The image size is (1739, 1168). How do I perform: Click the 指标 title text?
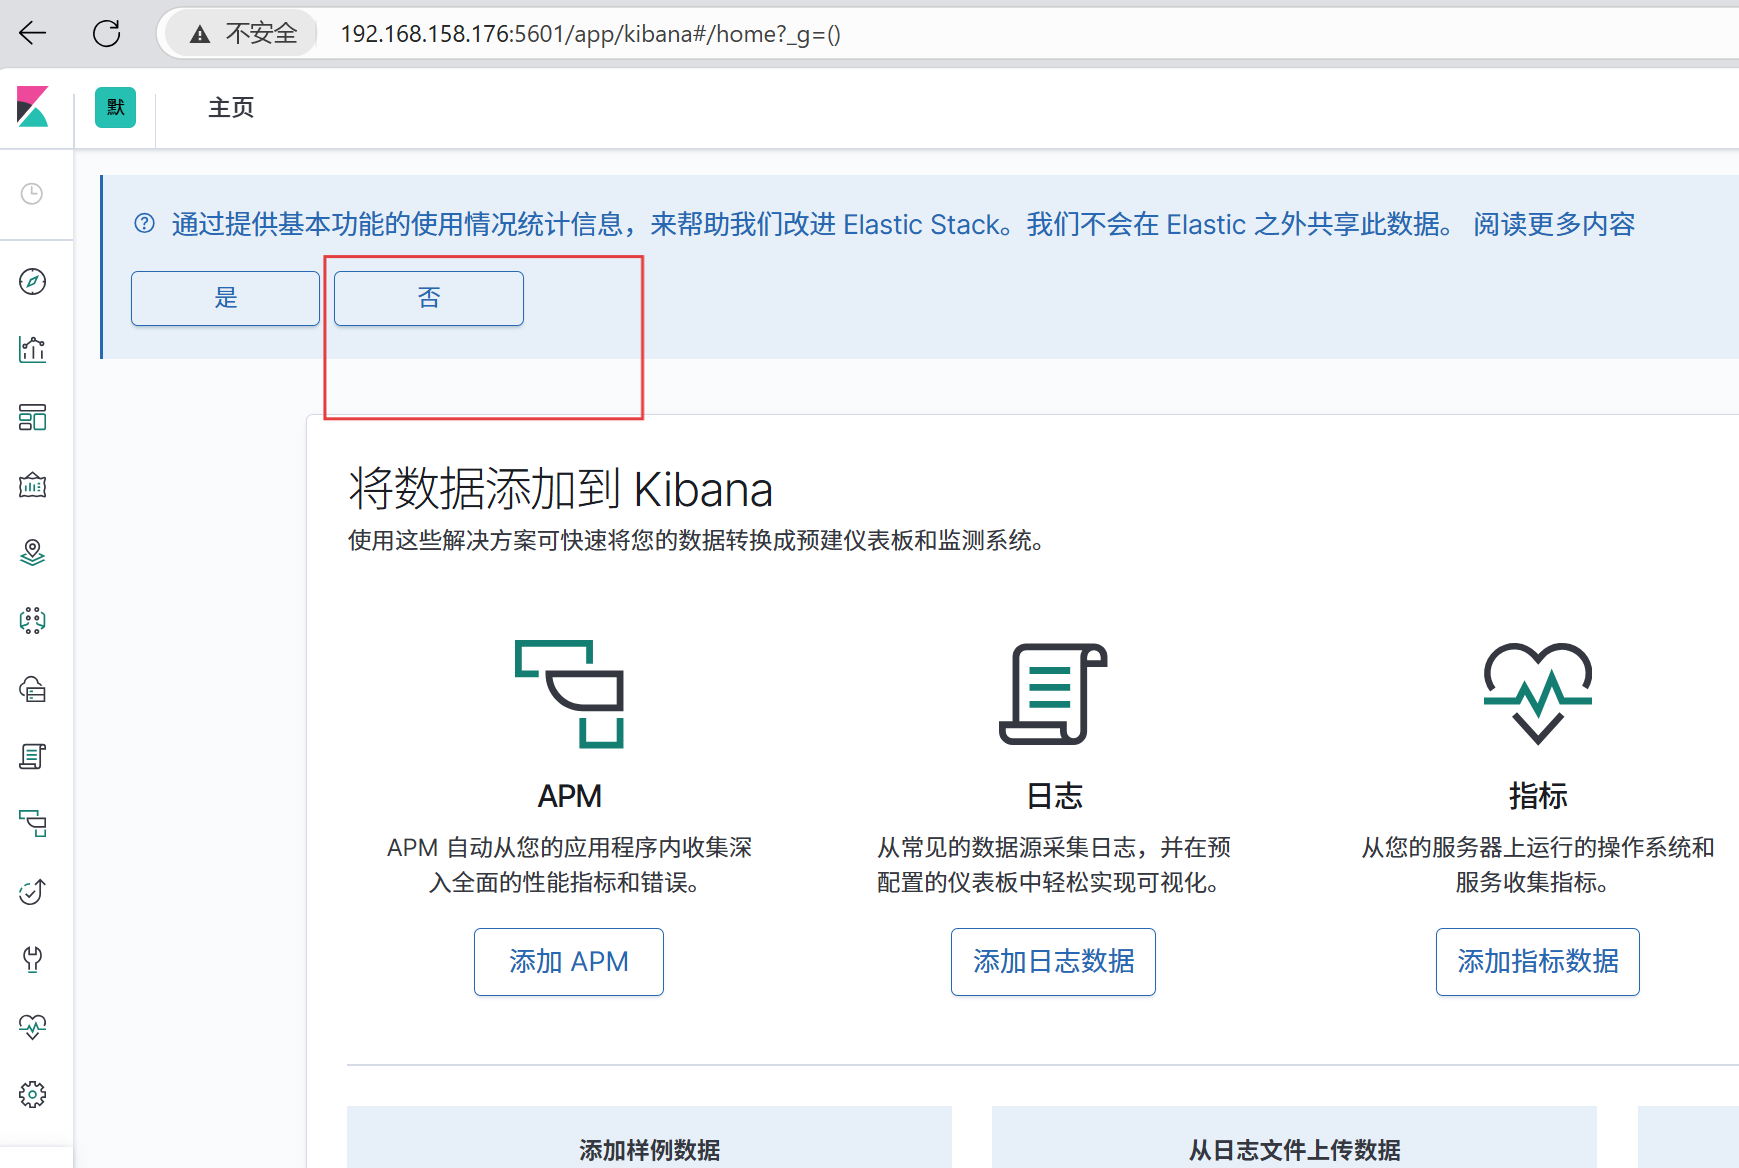click(1538, 796)
